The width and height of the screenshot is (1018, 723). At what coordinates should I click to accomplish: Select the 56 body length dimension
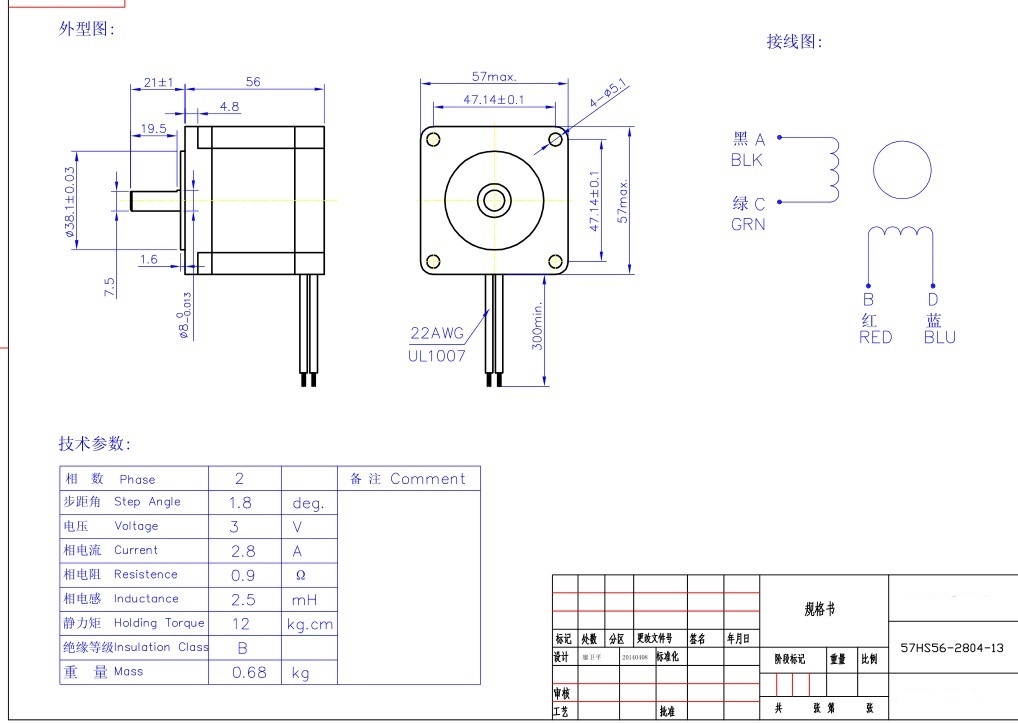click(253, 82)
